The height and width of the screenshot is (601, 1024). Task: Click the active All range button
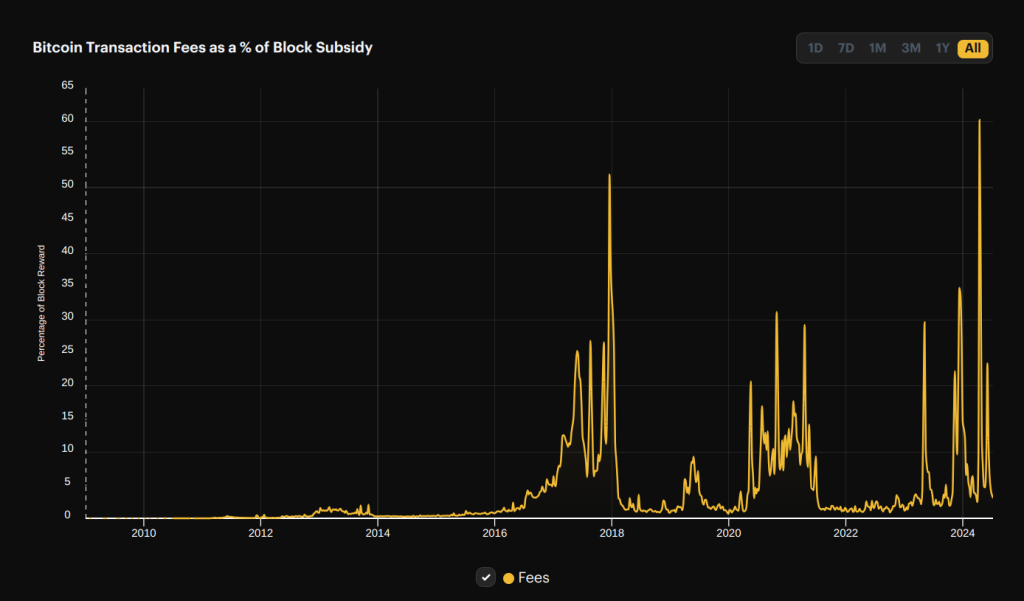973,48
